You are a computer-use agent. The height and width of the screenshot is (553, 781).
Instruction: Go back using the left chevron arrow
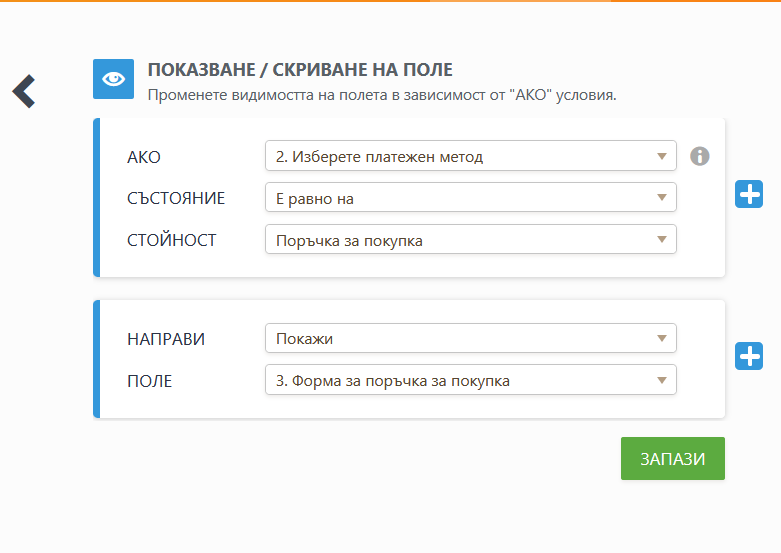tap(24, 91)
